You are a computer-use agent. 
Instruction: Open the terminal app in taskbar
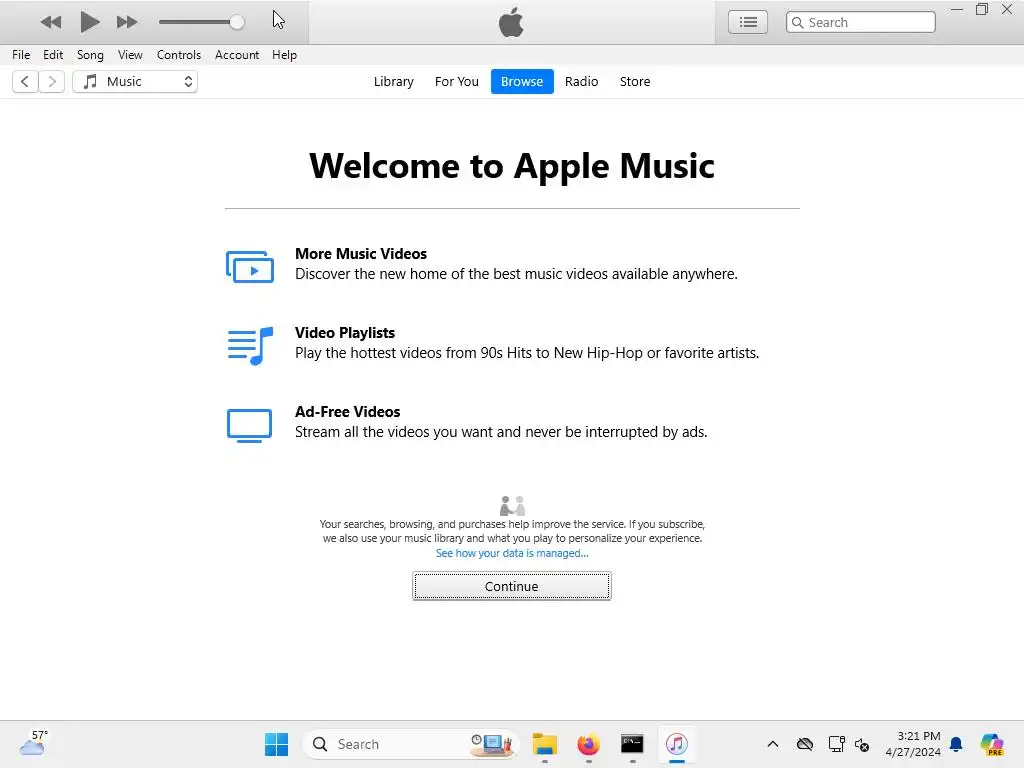click(x=632, y=744)
